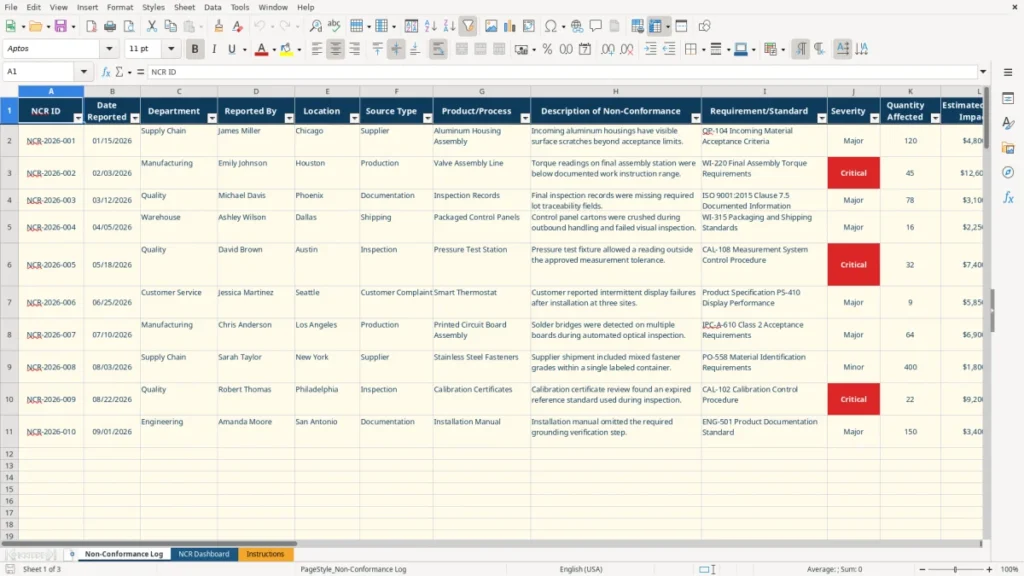Open the Sheet menu
Image resolution: width=1024 pixels, height=576 pixels.
(x=184, y=7)
